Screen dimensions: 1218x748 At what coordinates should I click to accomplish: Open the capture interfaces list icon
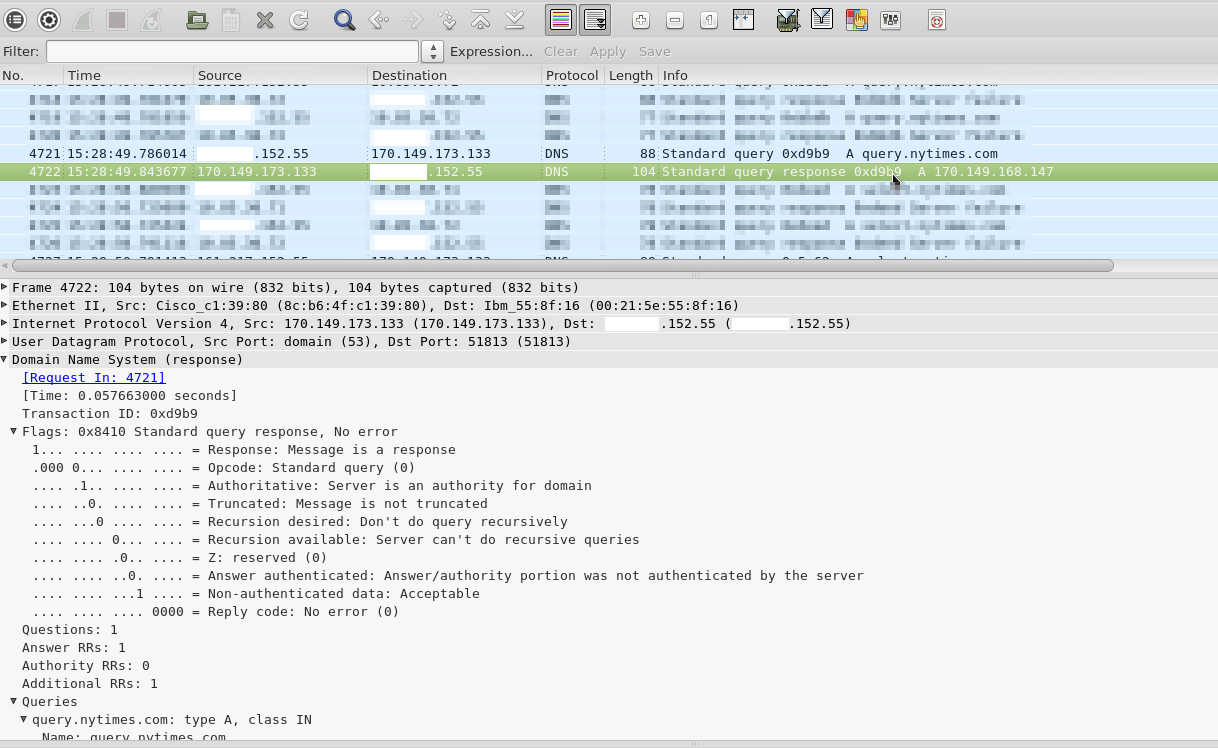14,19
